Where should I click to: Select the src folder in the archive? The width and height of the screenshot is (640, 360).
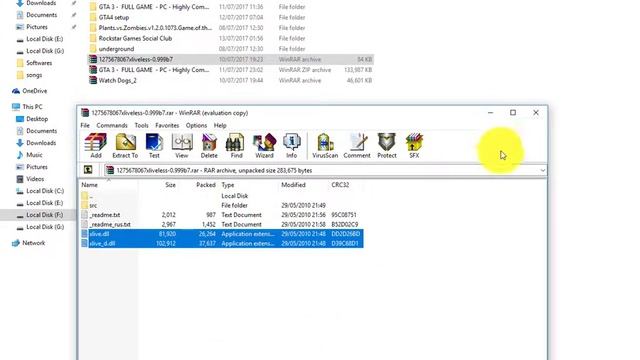coord(221,205)
